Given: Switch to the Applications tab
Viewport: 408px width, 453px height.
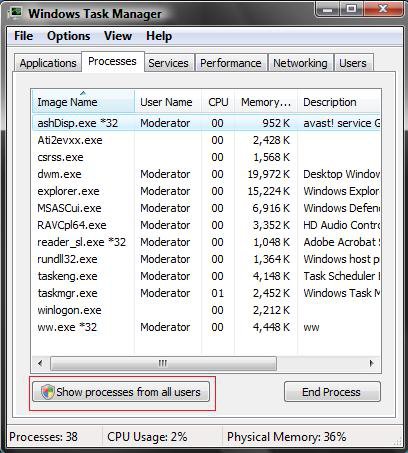Looking at the screenshot, I should [48, 63].
